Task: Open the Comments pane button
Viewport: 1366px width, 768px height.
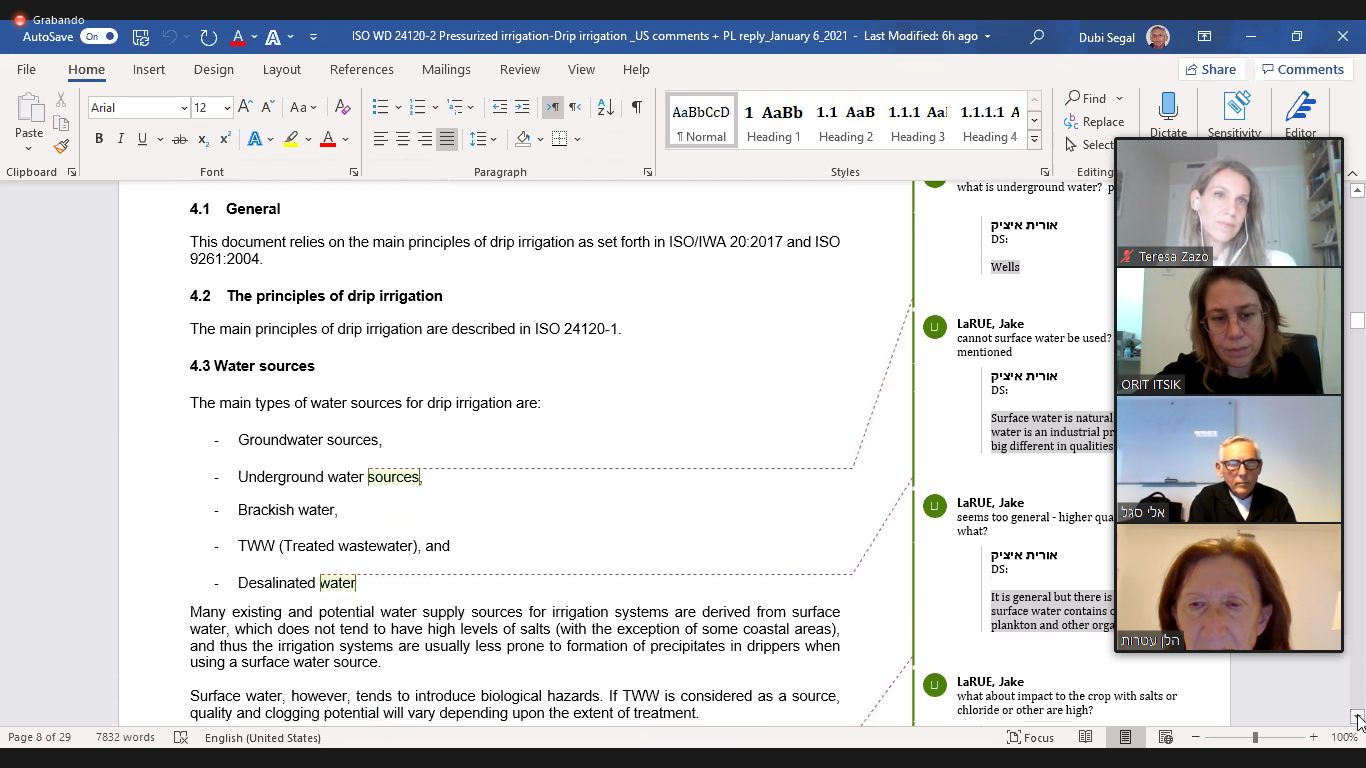Action: coord(1302,69)
